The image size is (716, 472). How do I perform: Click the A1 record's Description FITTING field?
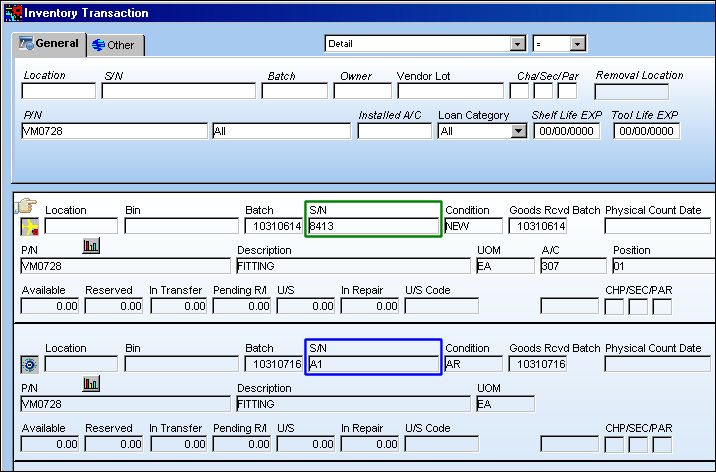(x=353, y=404)
